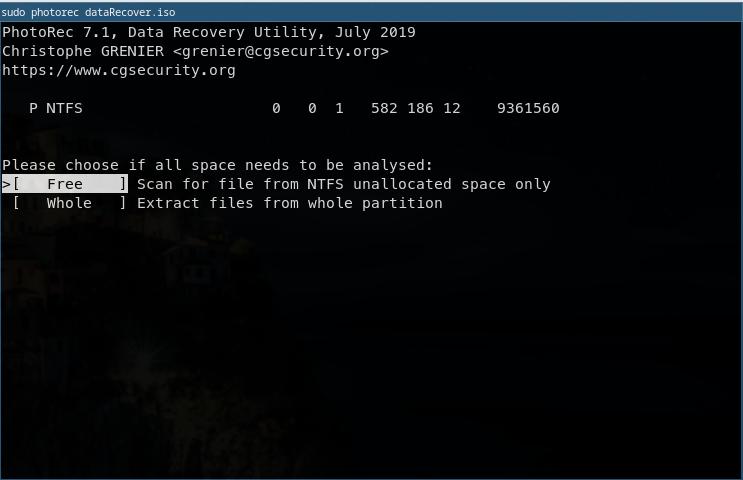
Task: Click the Christophe GRENIER author name
Action: 83,51
